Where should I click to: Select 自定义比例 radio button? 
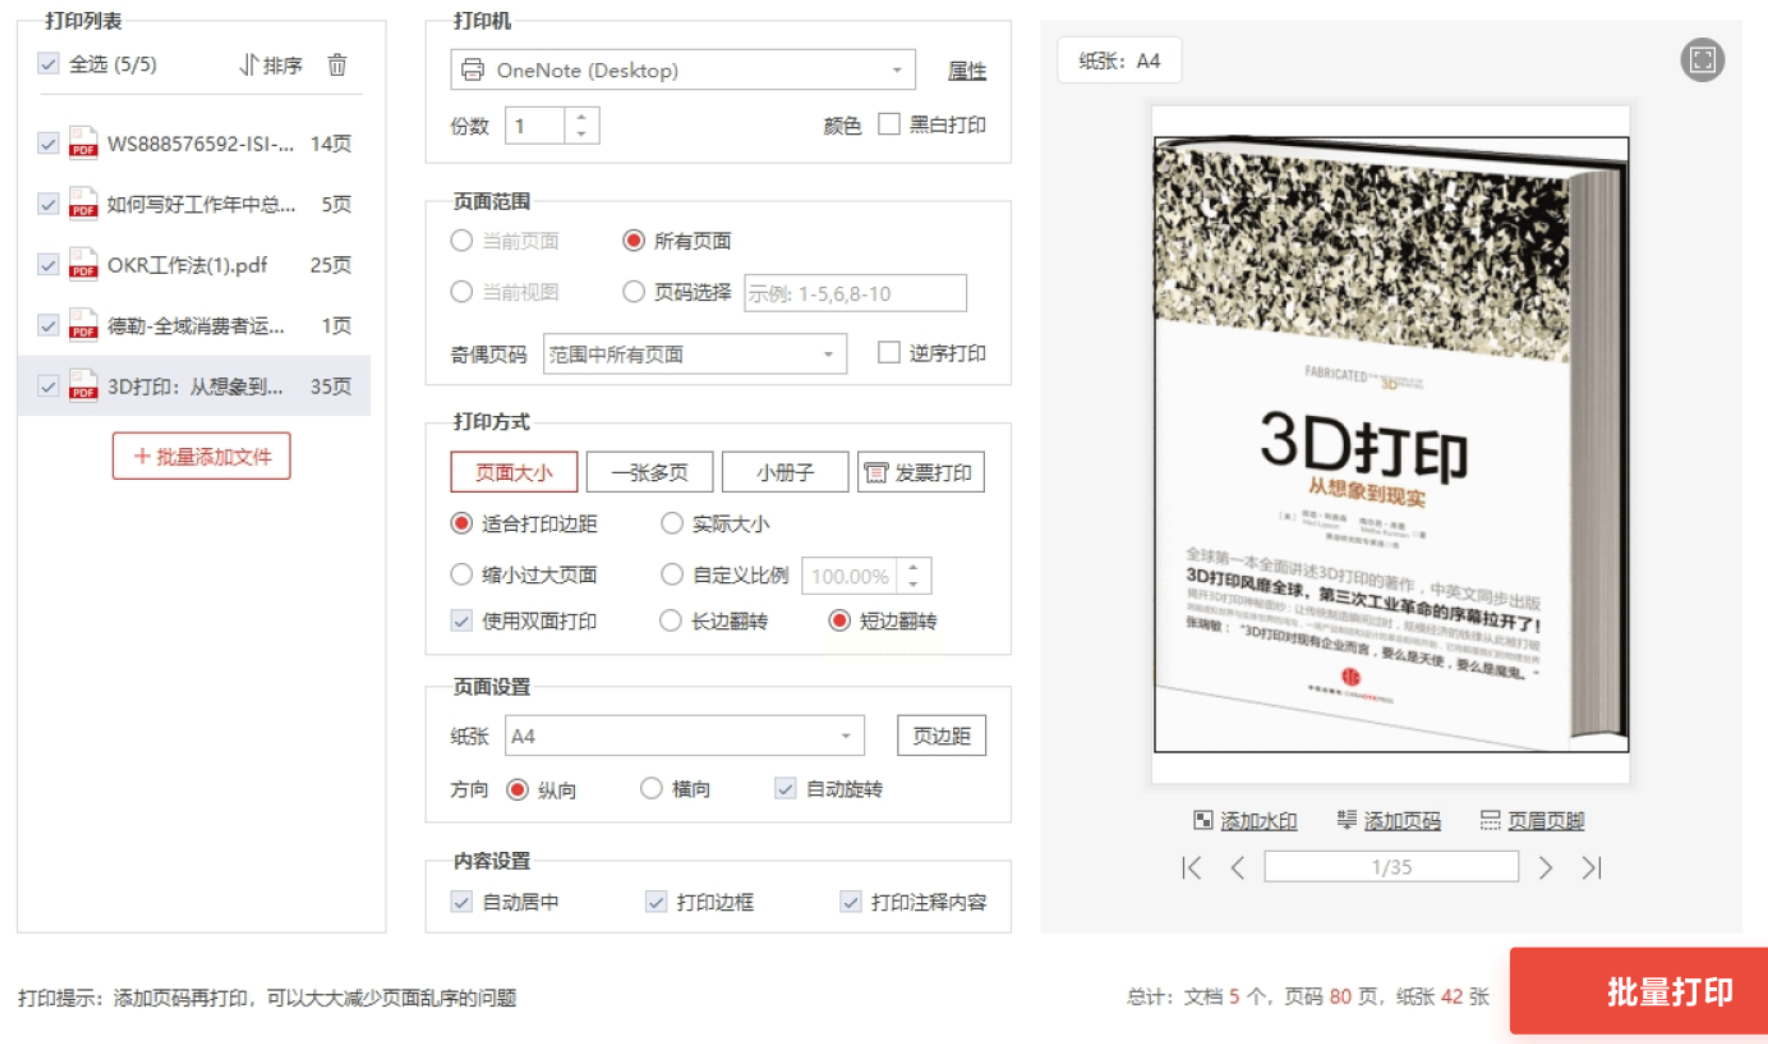[672, 574]
